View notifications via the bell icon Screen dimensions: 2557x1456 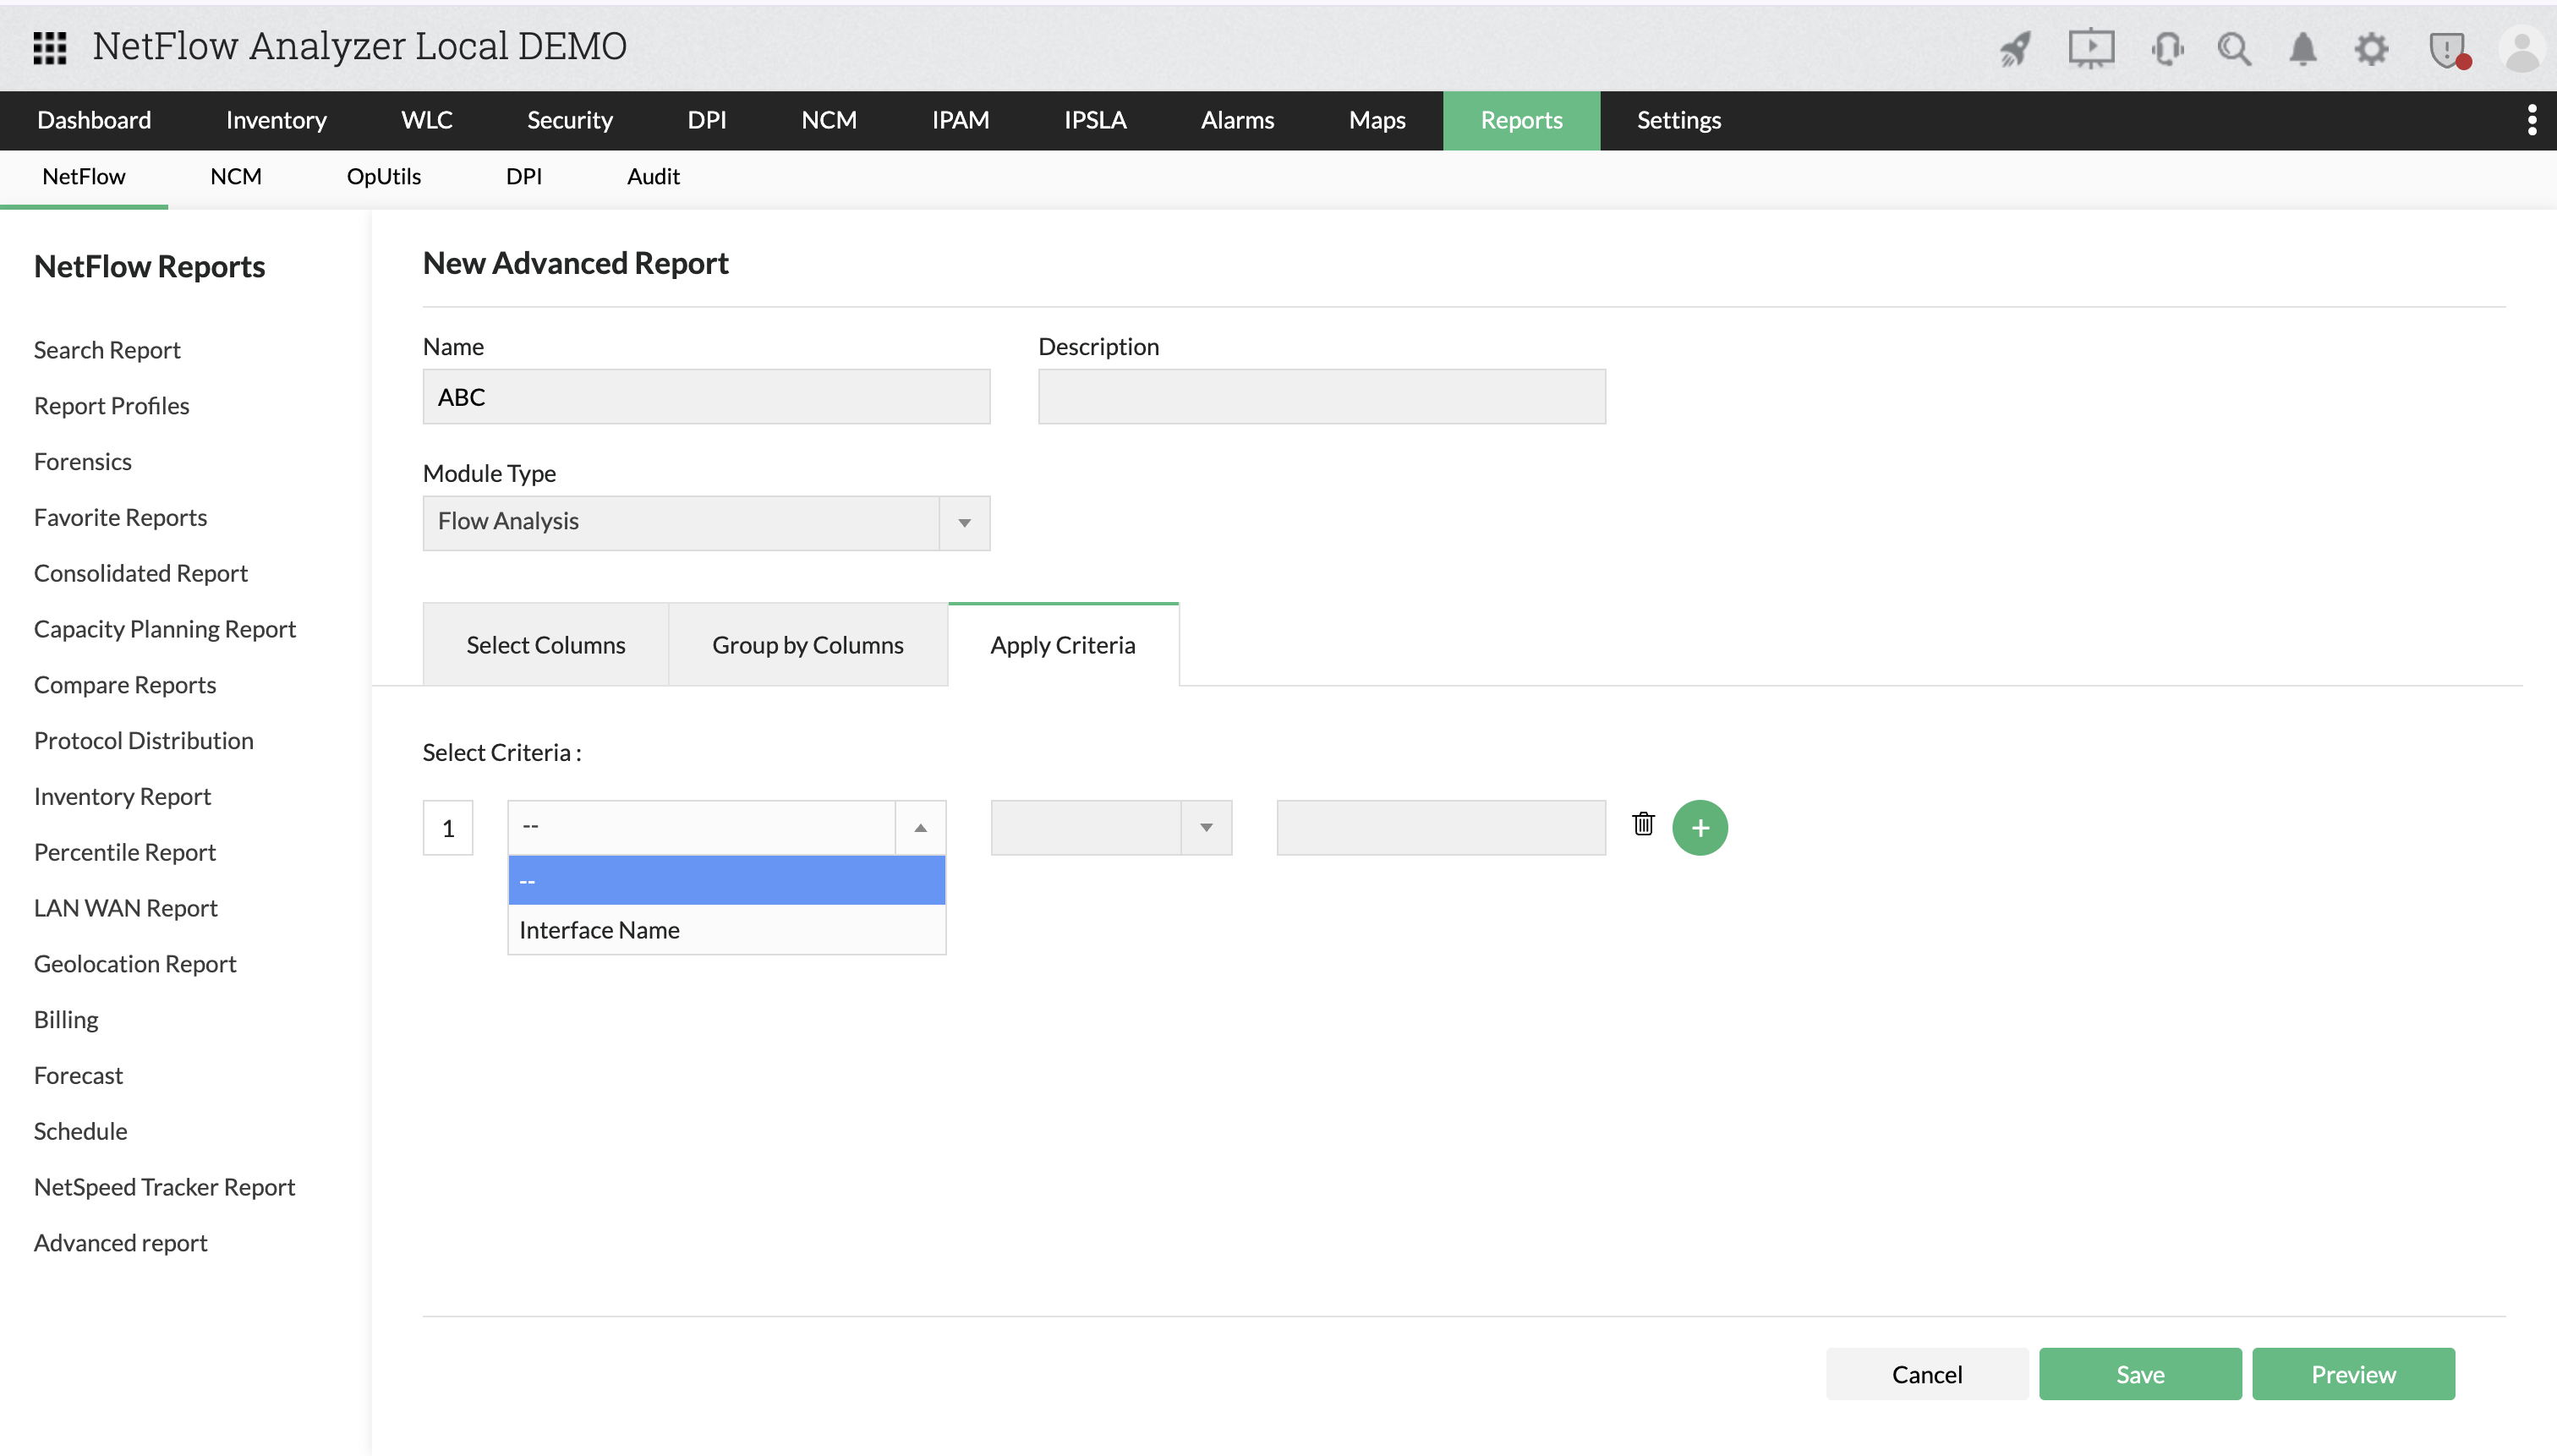(2302, 47)
